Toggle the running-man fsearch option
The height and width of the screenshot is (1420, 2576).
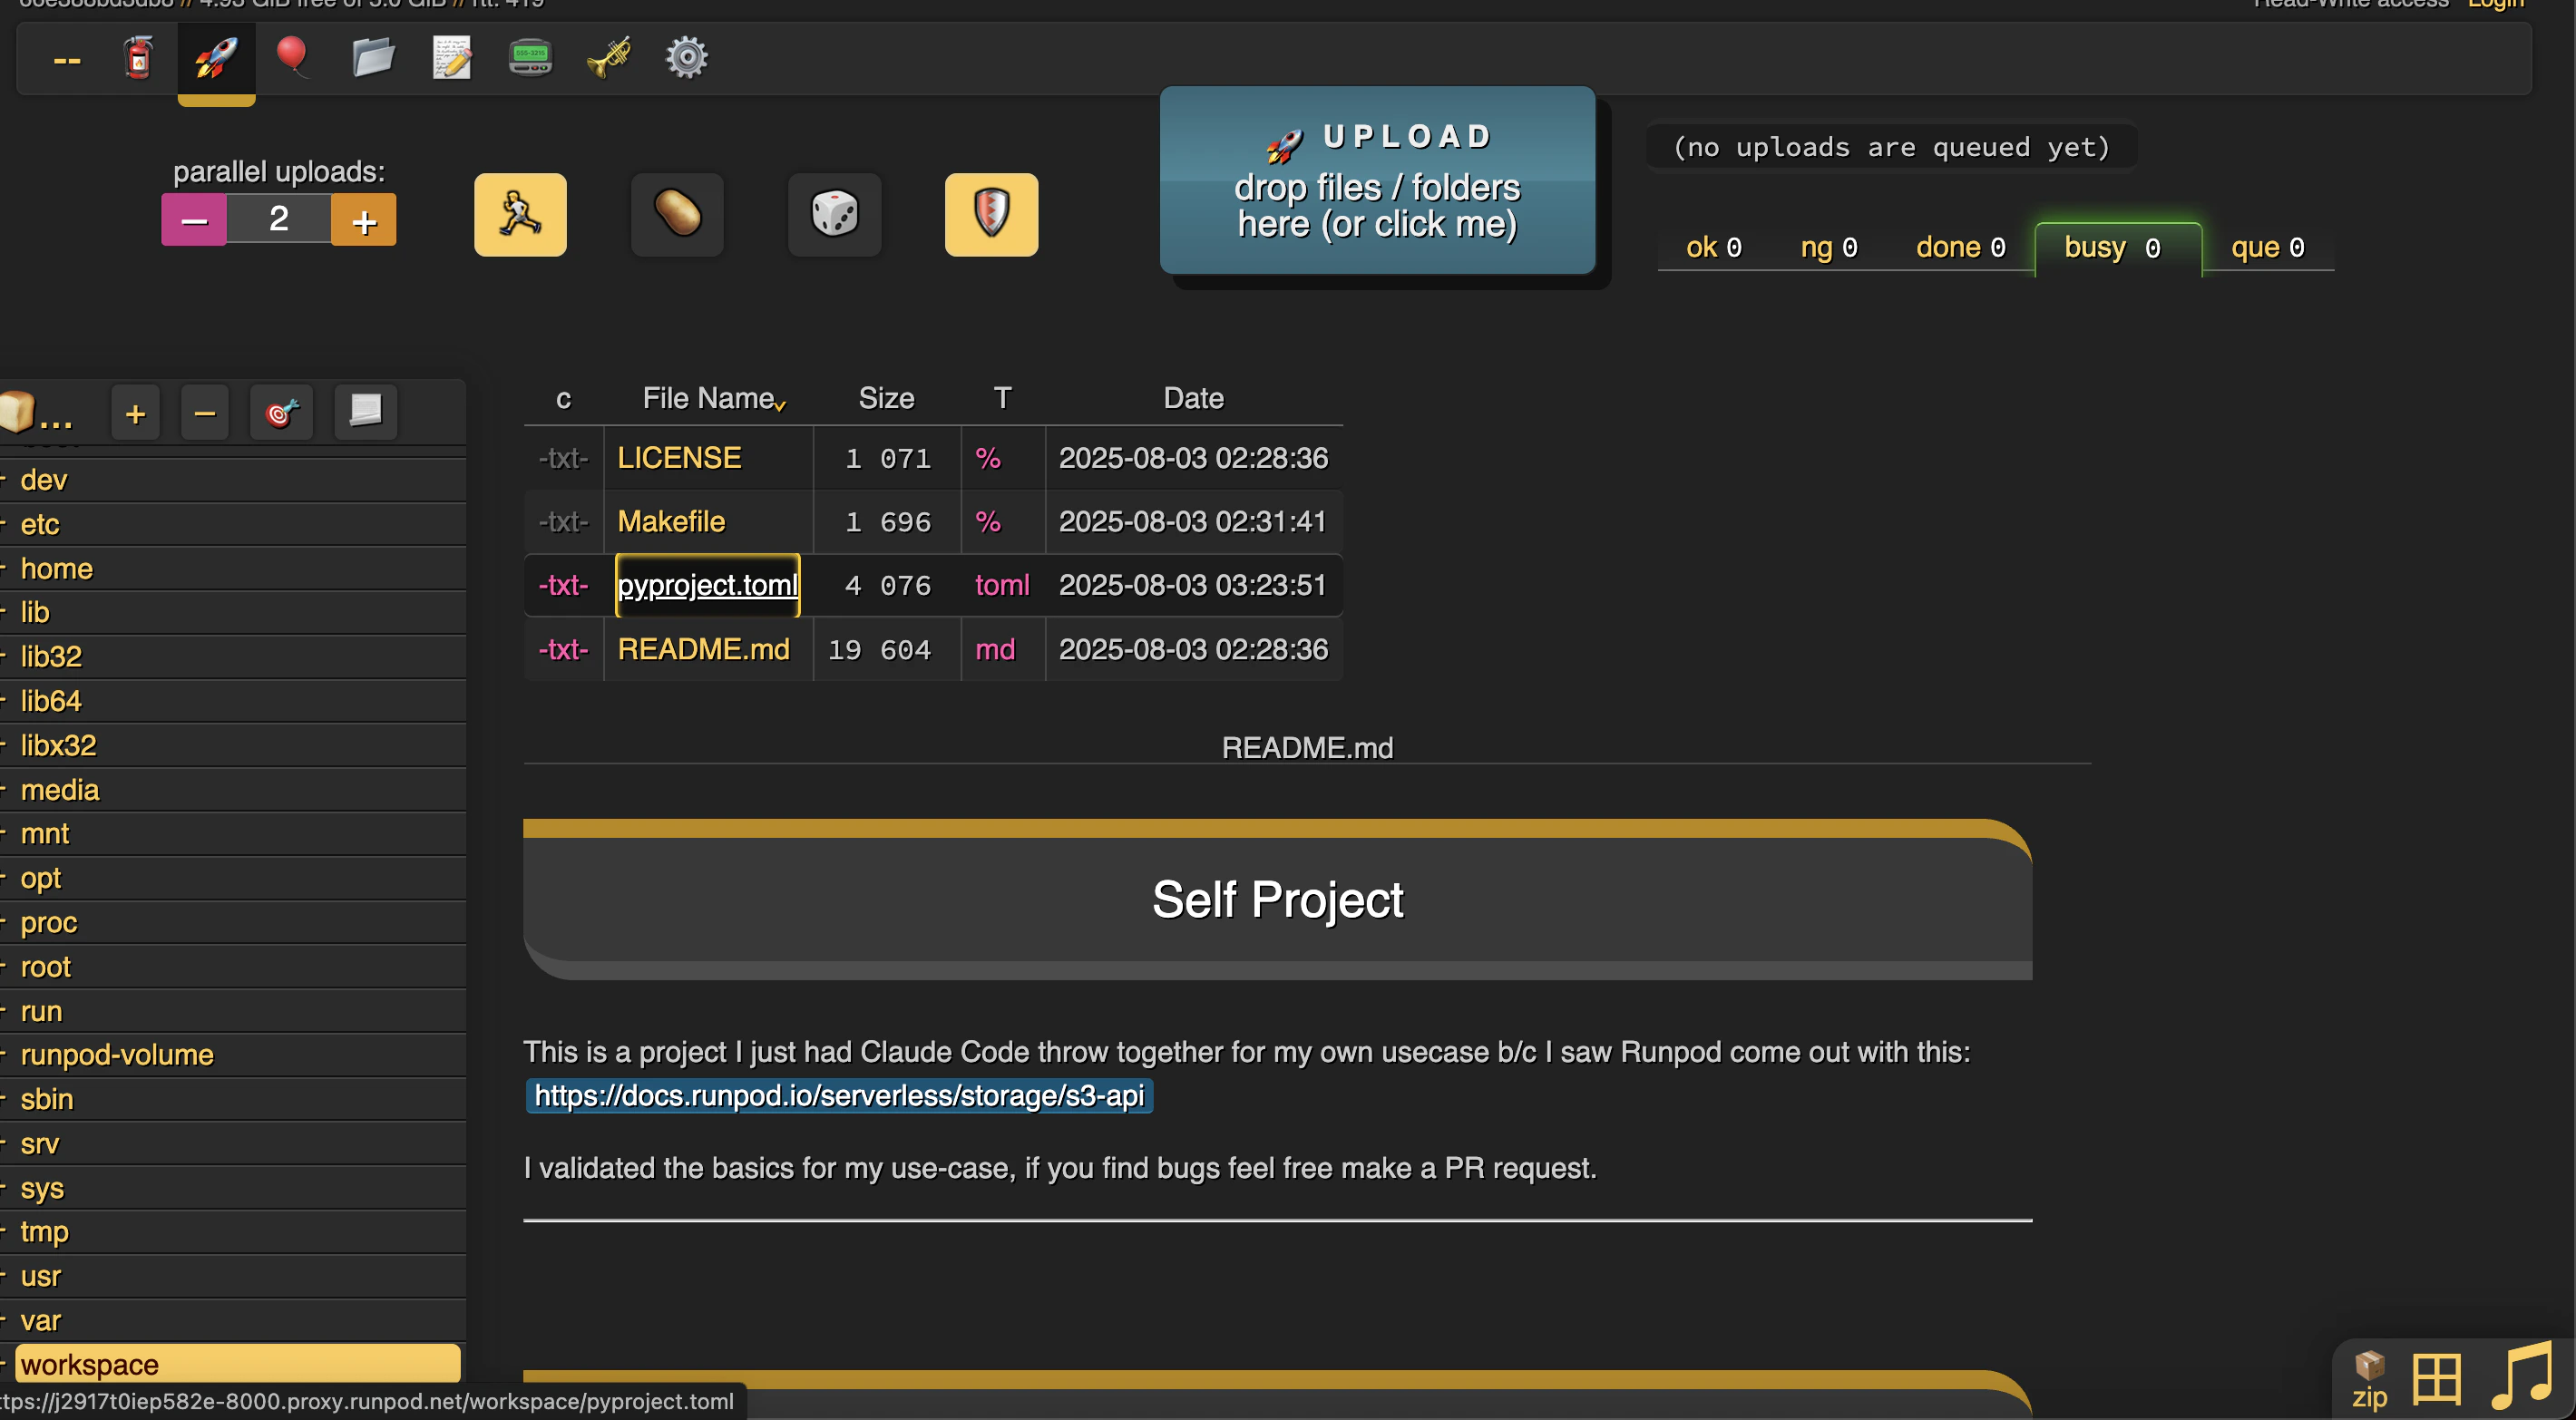coord(520,215)
